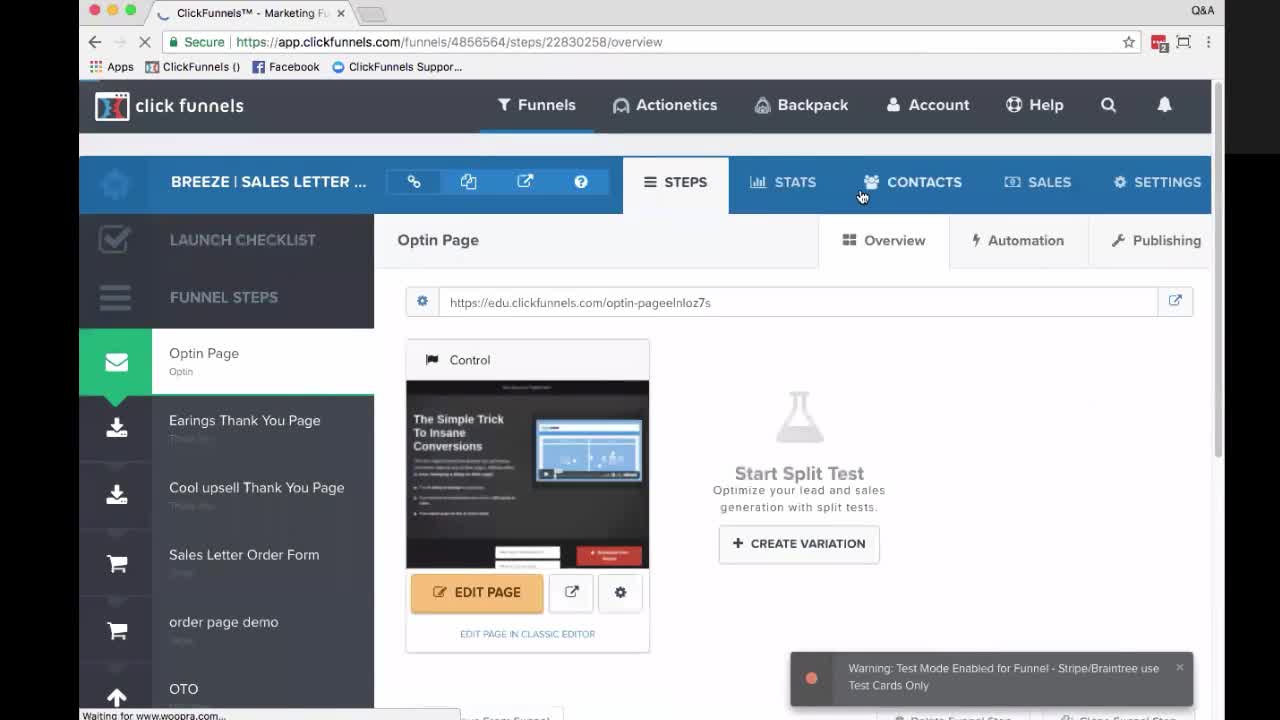Click the Funnel Steps hamburger icon

tap(115, 297)
